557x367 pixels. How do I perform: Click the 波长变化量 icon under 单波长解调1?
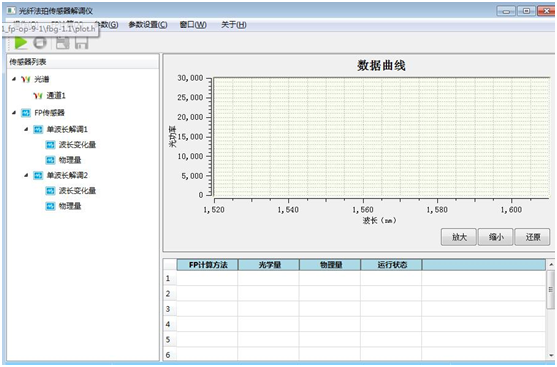(50, 145)
